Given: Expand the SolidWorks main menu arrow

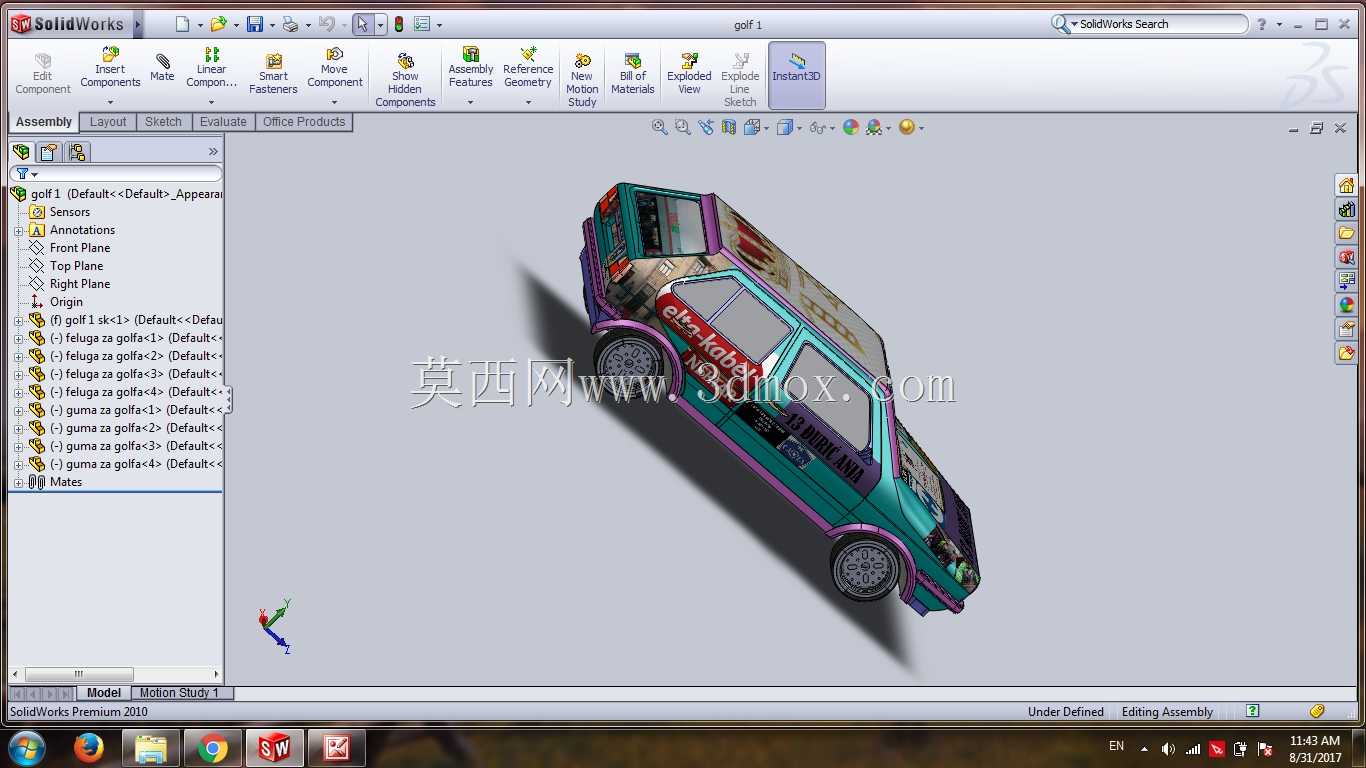Looking at the screenshot, I should [138, 24].
